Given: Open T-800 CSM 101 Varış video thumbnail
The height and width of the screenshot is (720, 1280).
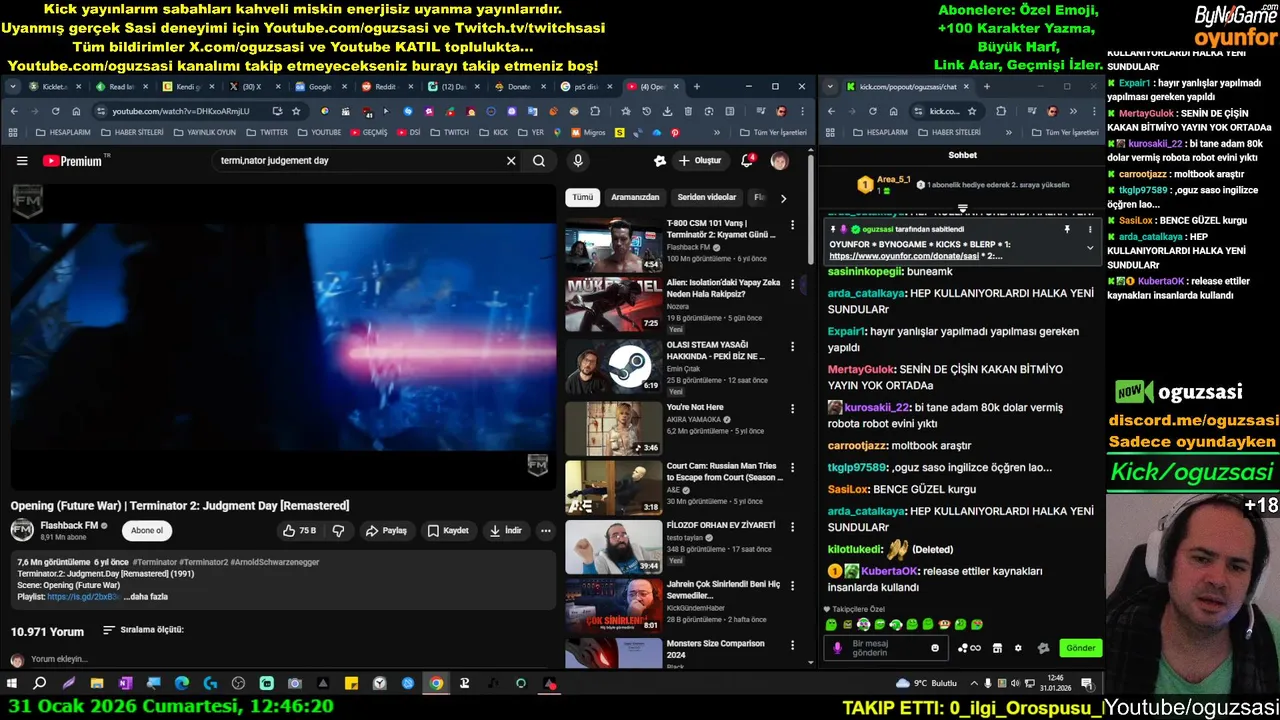Looking at the screenshot, I should 613,244.
